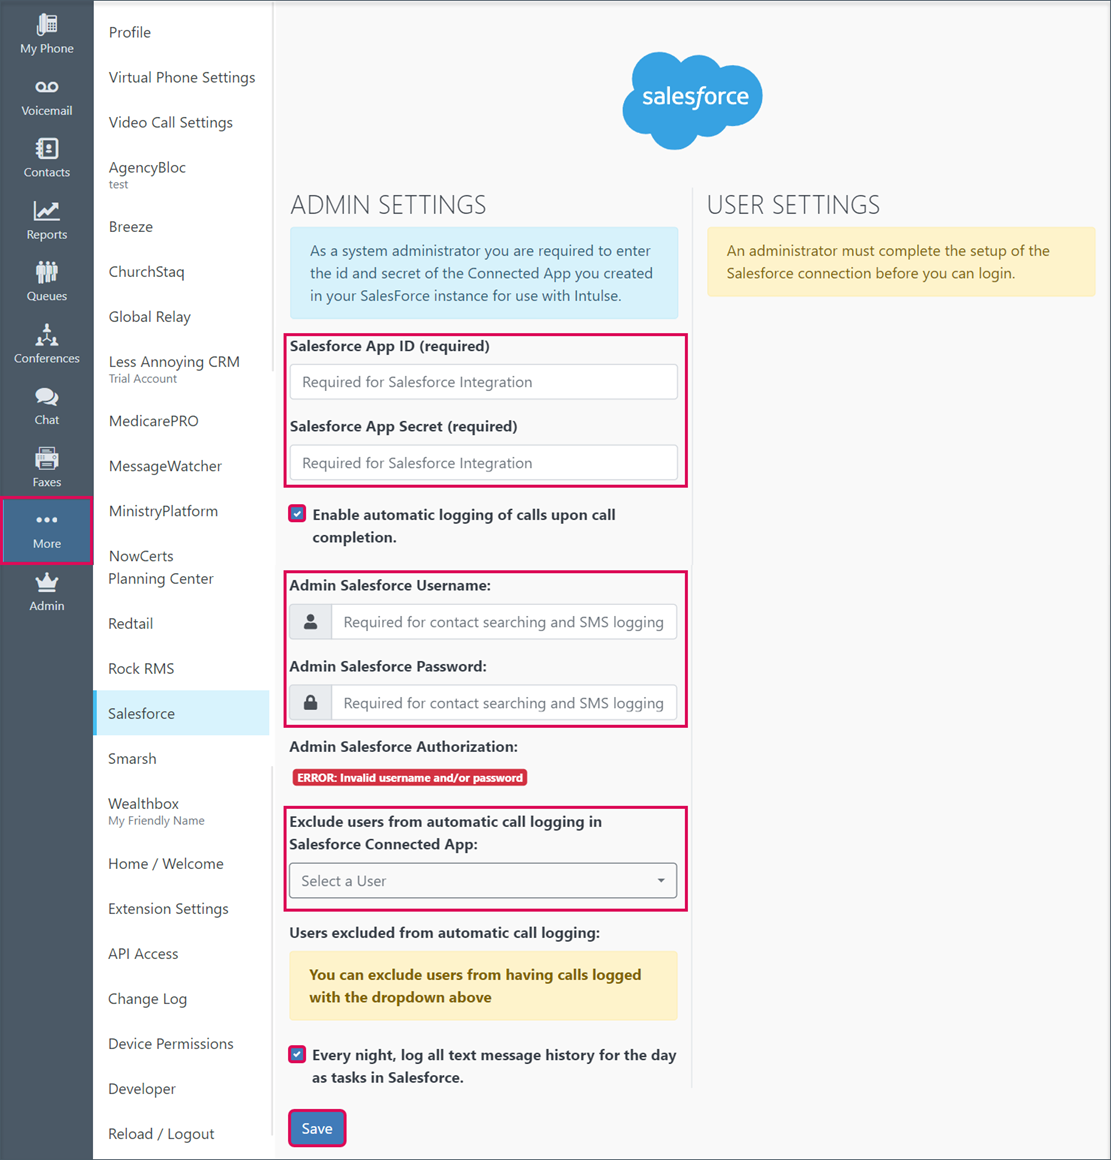The image size is (1111, 1160).
Task: Click Reload / Logout
Action: pyautogui.click(x=161, y=1134)
